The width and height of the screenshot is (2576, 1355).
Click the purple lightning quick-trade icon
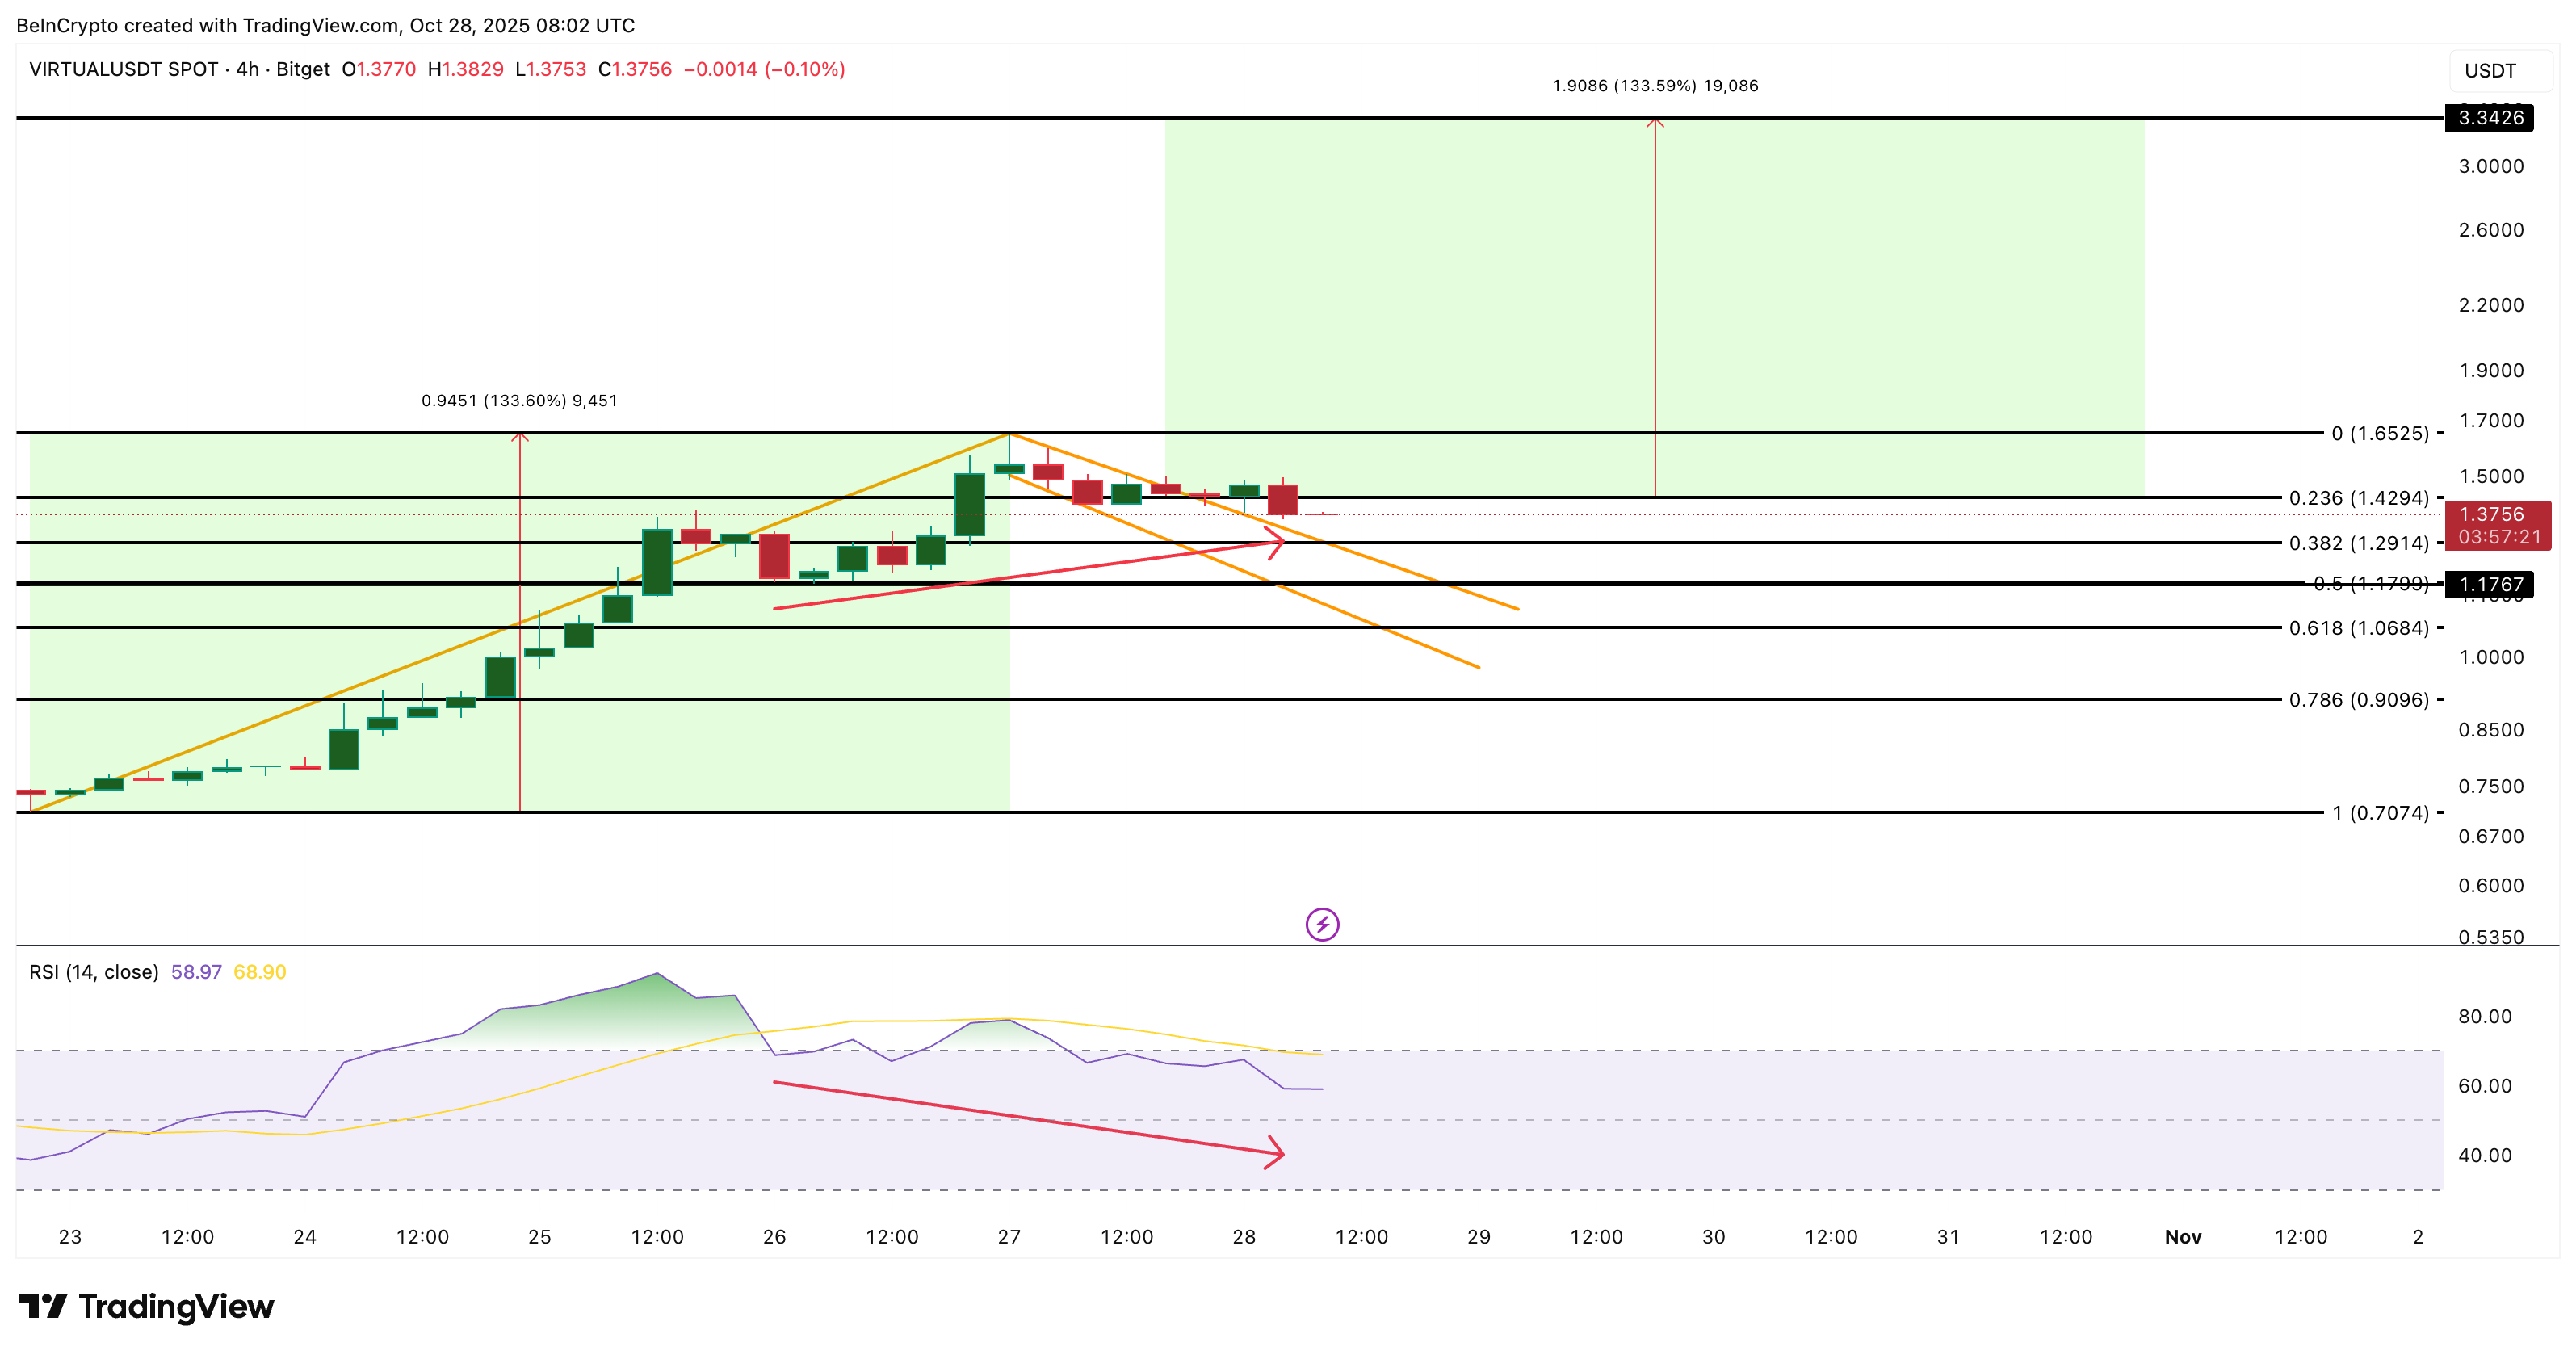pos(1323,923)
